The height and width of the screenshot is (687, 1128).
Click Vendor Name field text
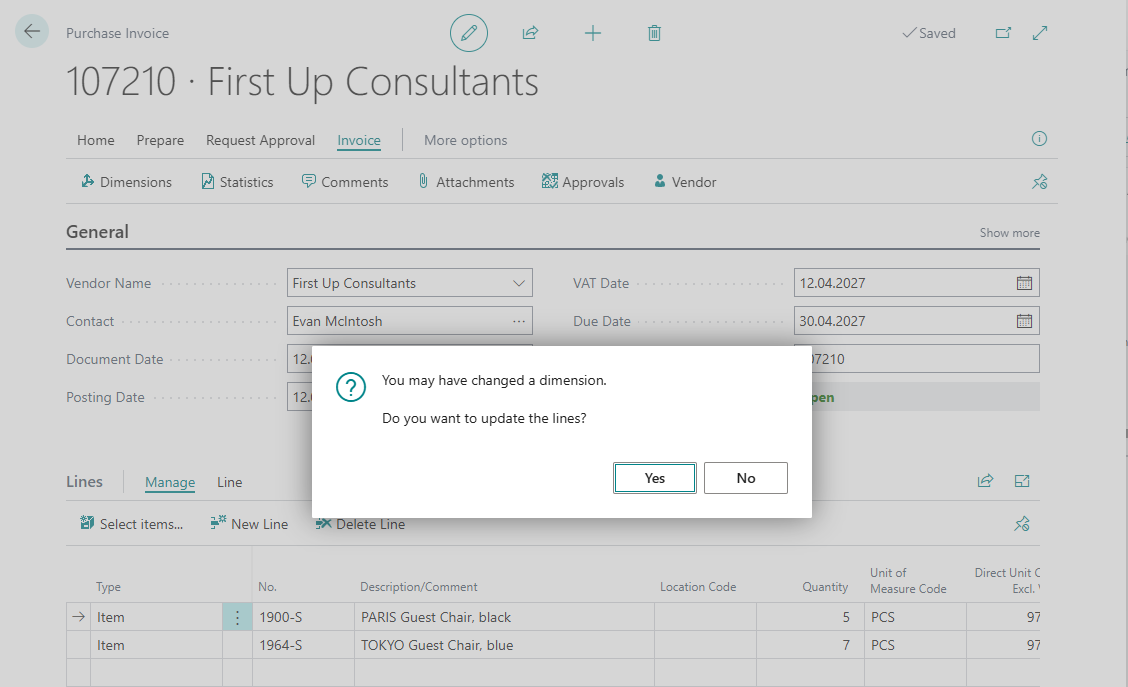354,283
